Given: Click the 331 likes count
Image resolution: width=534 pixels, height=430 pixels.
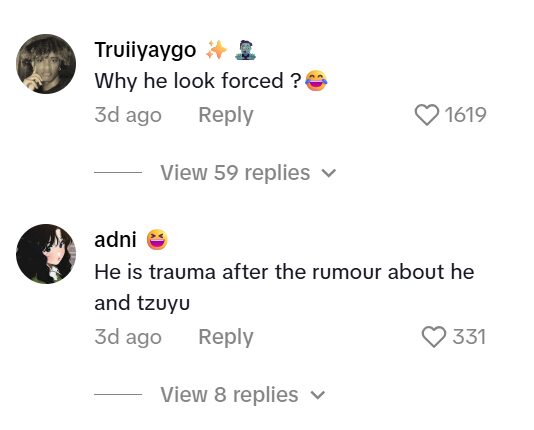Looking at the screenshot, I should (x=469, y=337).
